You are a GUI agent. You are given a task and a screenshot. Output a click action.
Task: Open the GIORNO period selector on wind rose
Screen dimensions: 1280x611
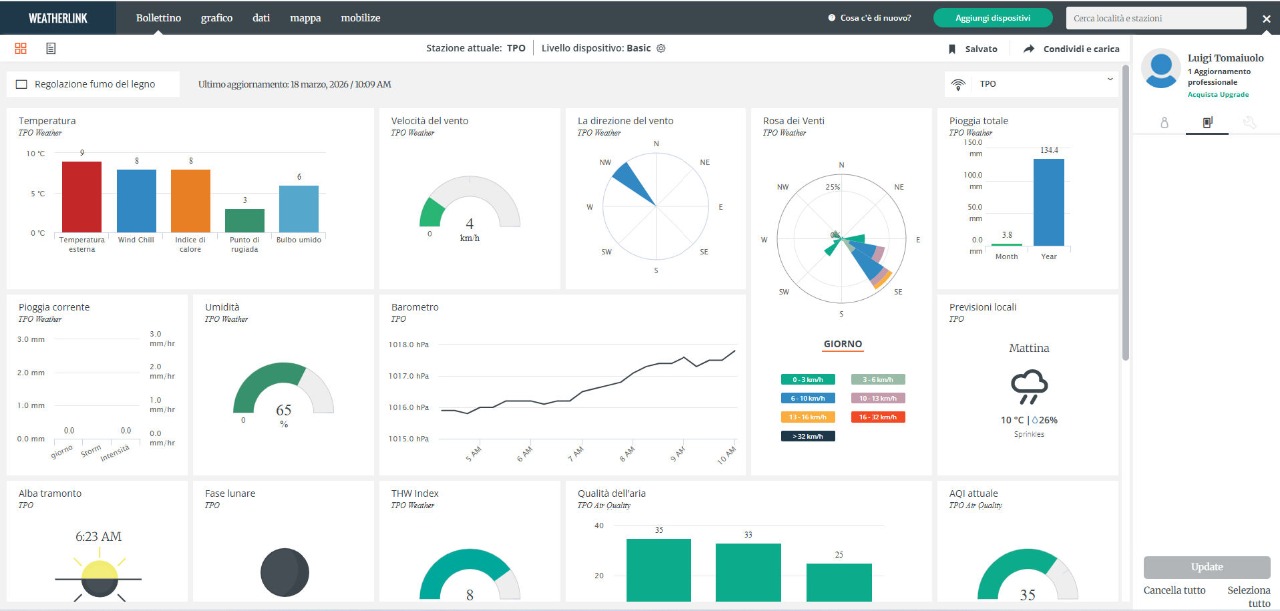[842, 344]
